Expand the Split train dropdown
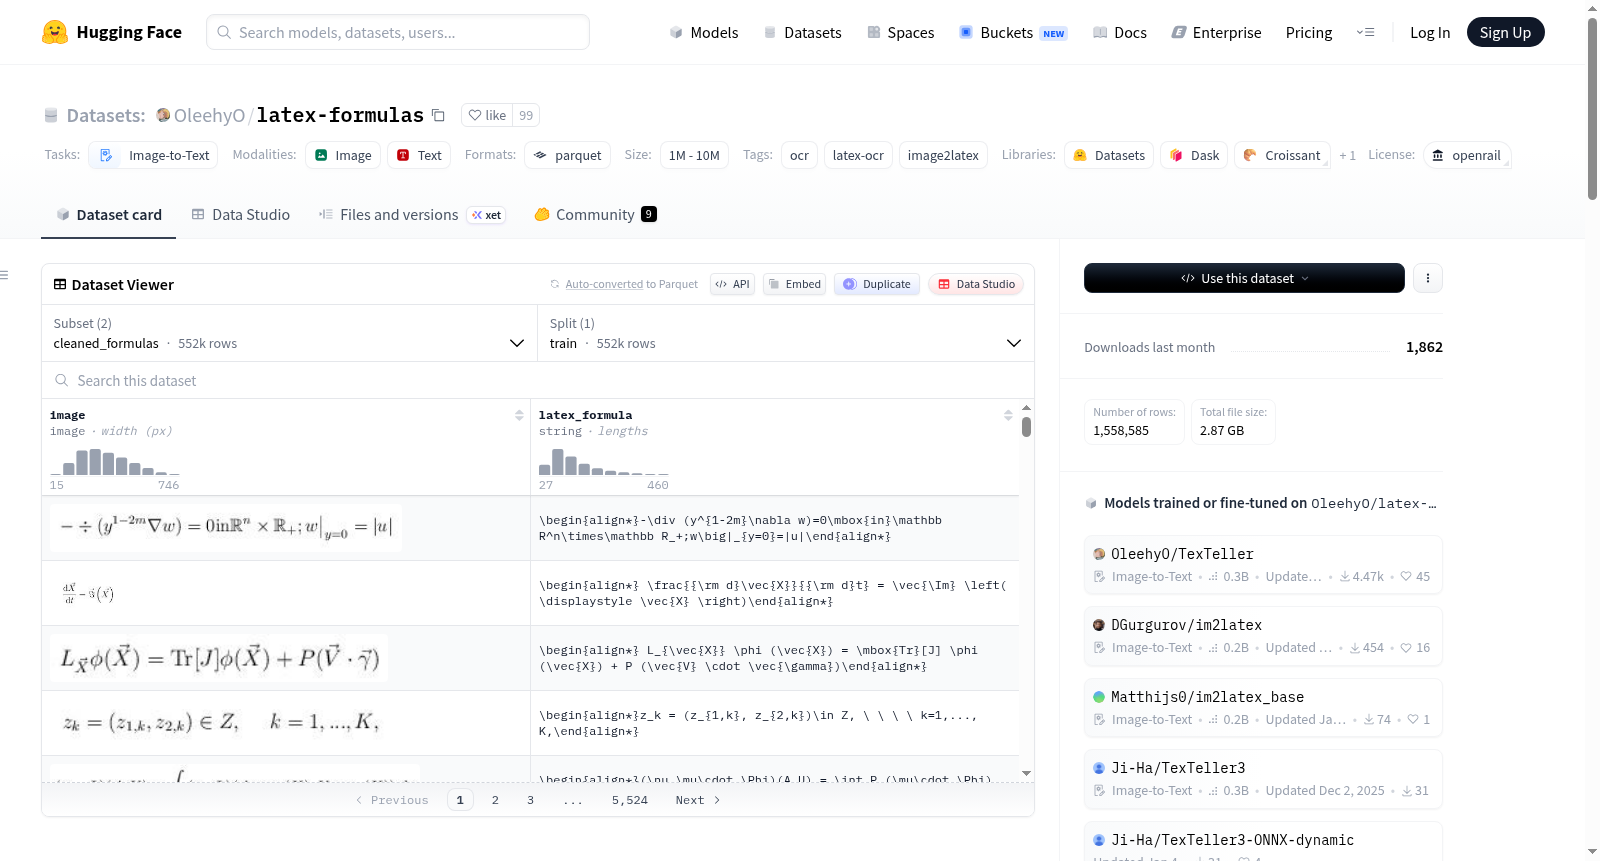The height and width of the screenshot is (861, 1600). [x=786, y=333]
